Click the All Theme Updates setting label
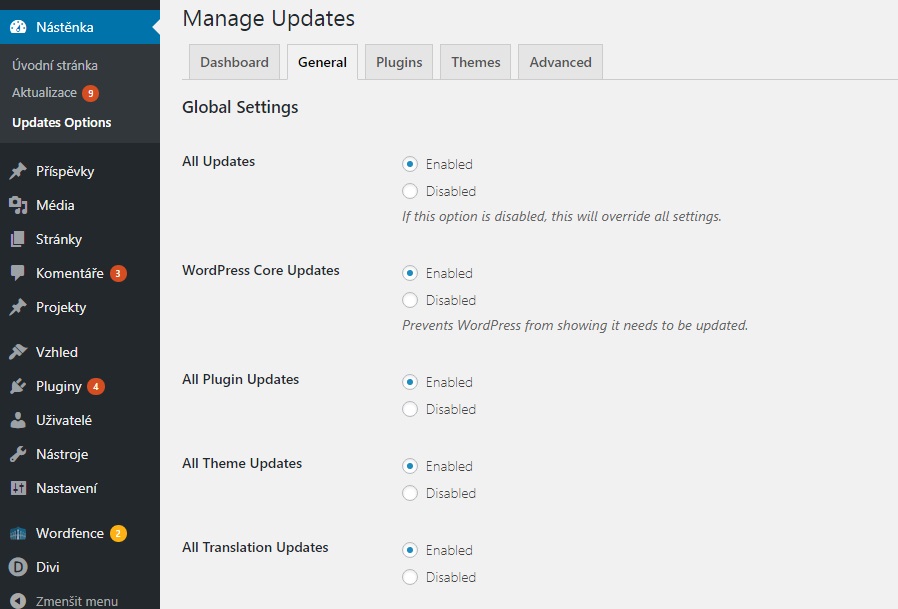The width and height of the screenshot is (898, 609). click(x=242, y=463)
